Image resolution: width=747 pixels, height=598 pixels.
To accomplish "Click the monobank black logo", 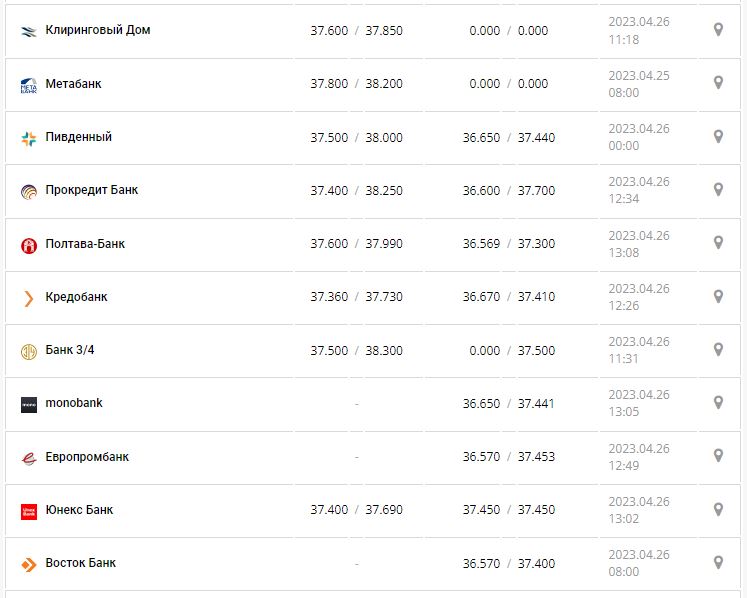I will (28, 404).
